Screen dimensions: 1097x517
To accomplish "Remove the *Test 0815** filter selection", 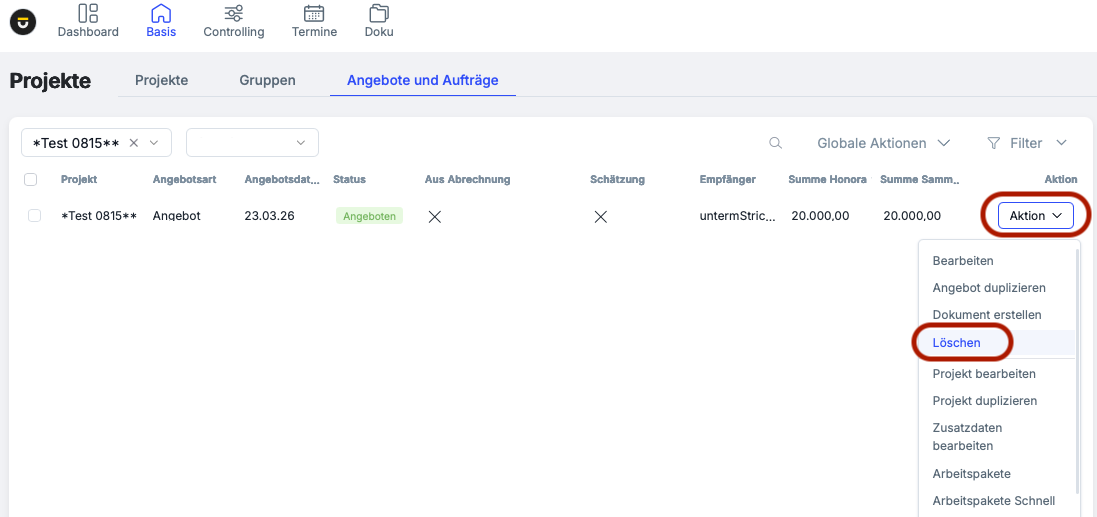I will point(134,143).
